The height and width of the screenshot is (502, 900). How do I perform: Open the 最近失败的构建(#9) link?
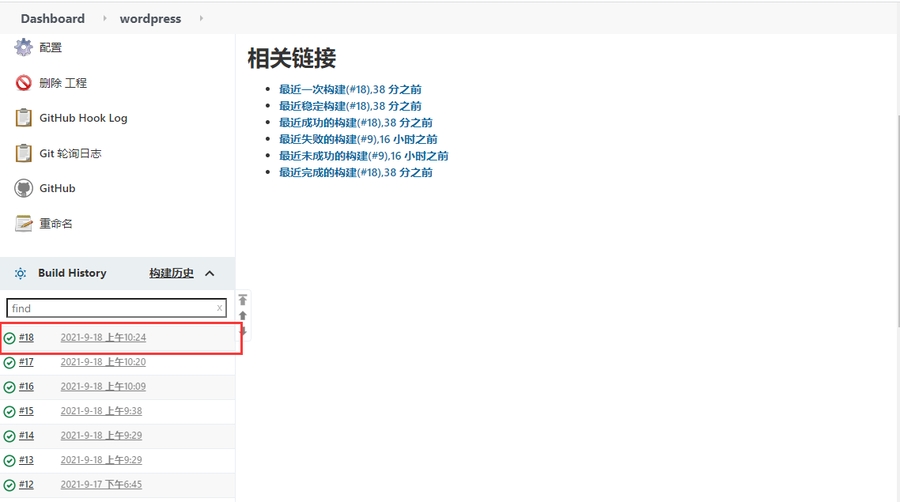tap(358, 139)
